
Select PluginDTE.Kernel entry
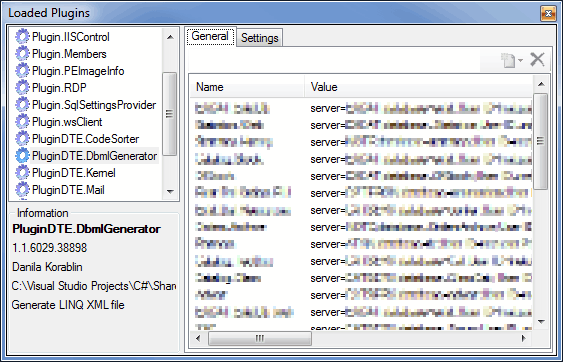click(74, 173)
